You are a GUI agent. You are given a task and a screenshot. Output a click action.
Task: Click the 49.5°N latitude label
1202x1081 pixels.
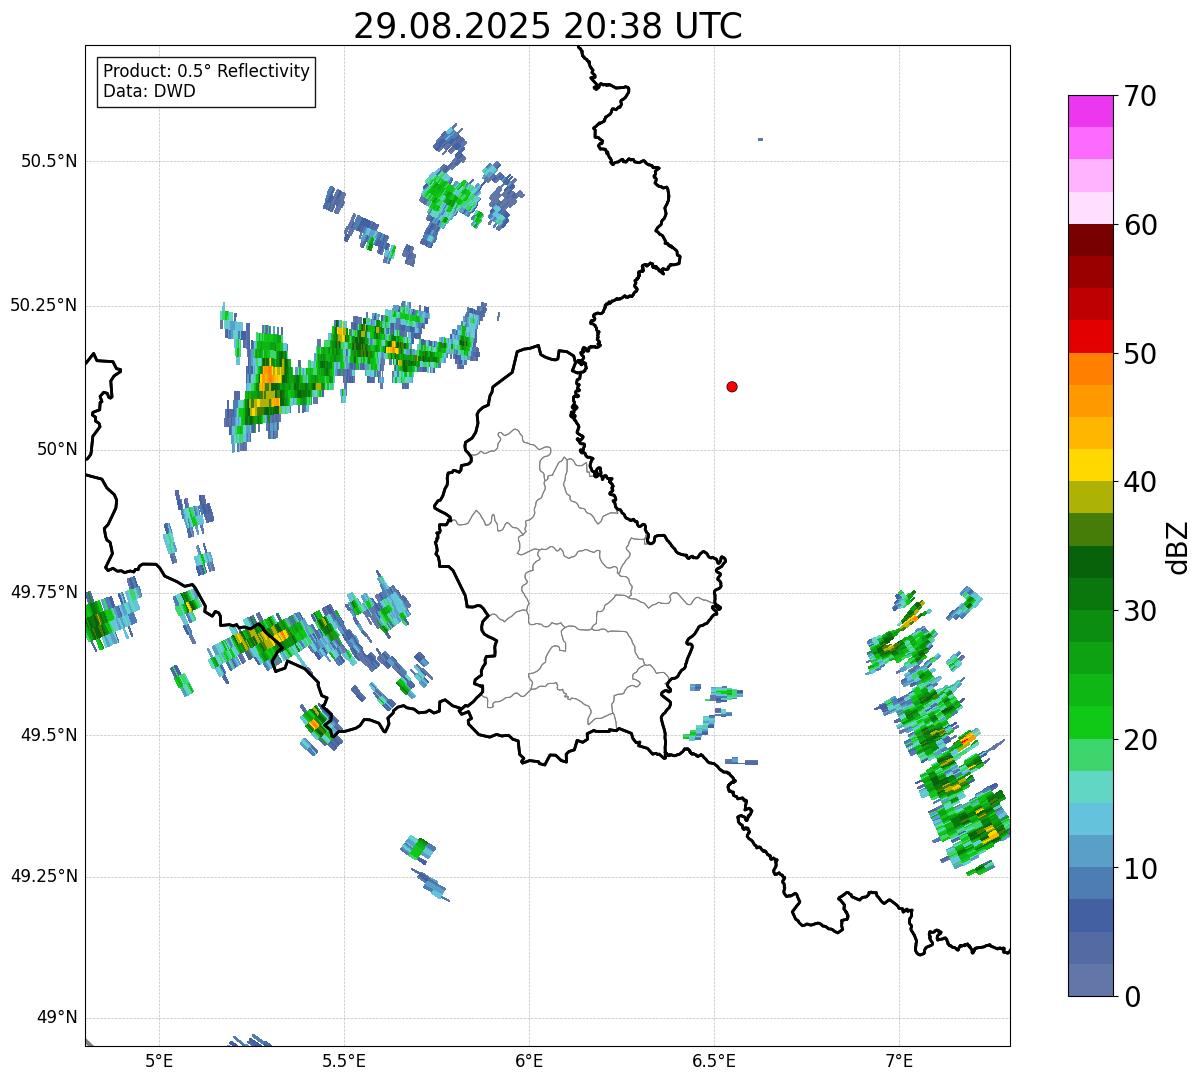(49, 735)
